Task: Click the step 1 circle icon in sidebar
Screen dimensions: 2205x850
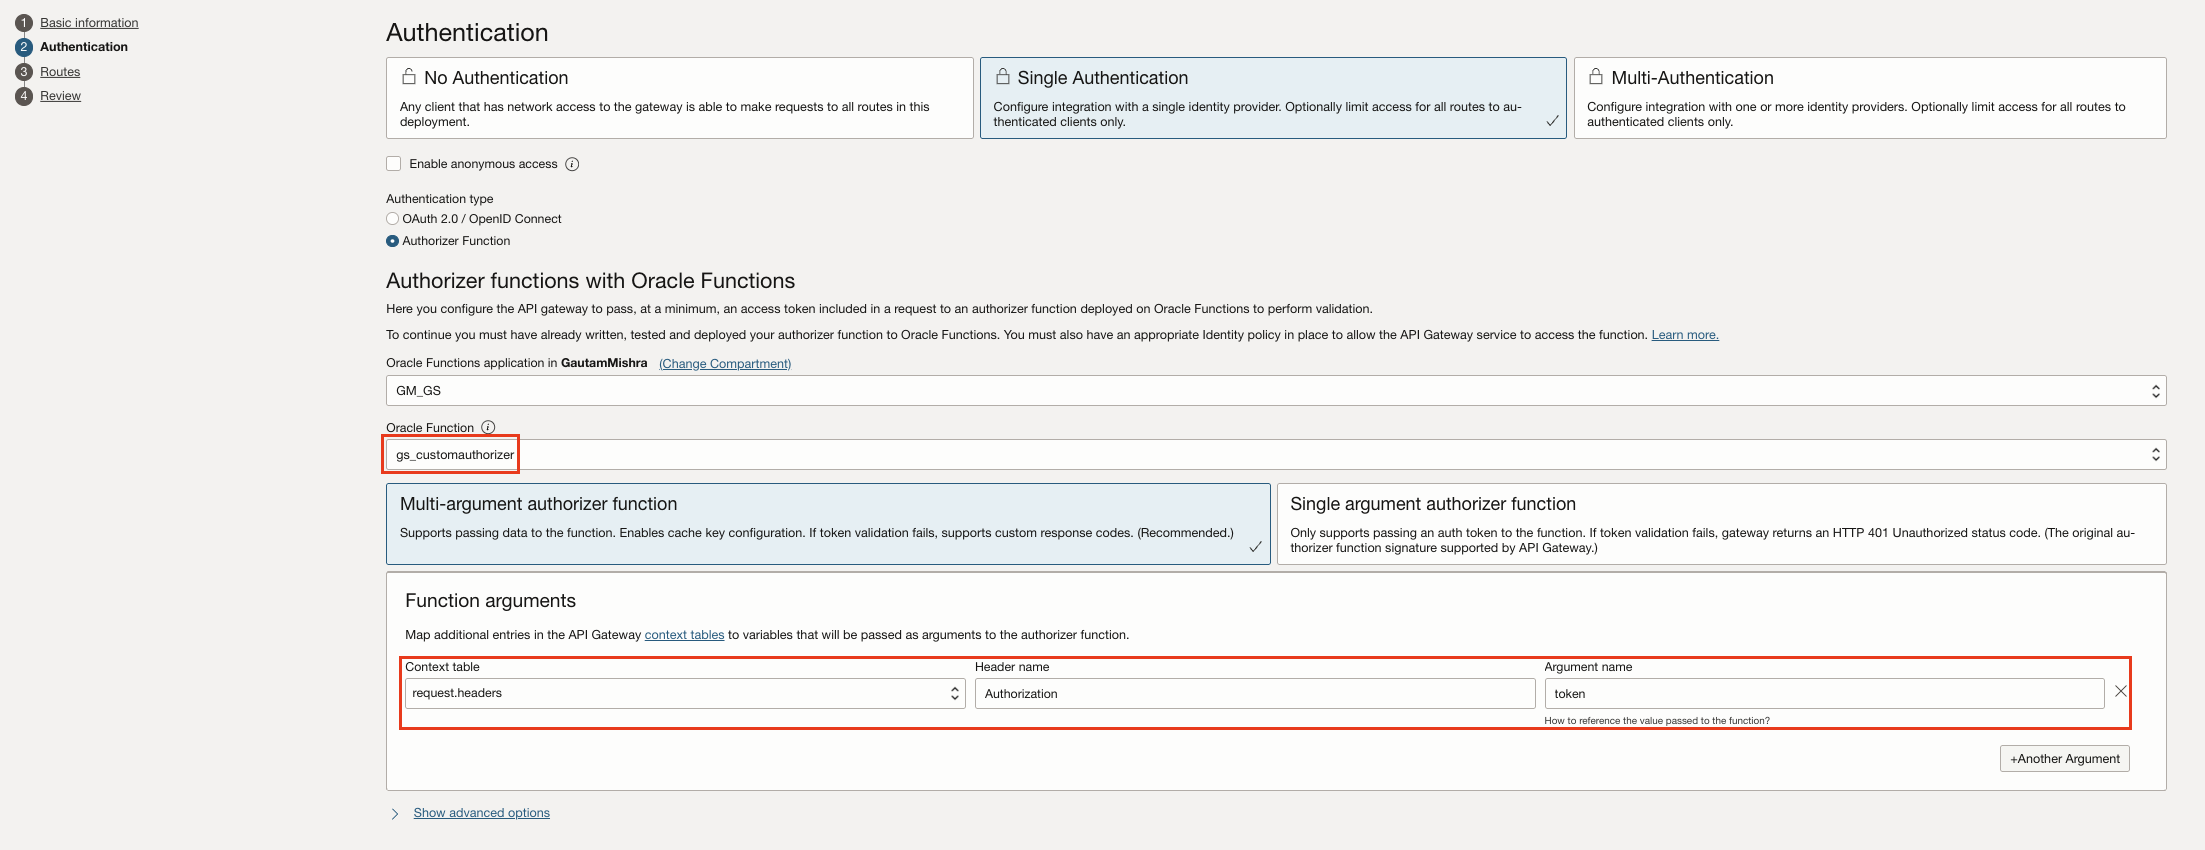Action: point(24,23)
